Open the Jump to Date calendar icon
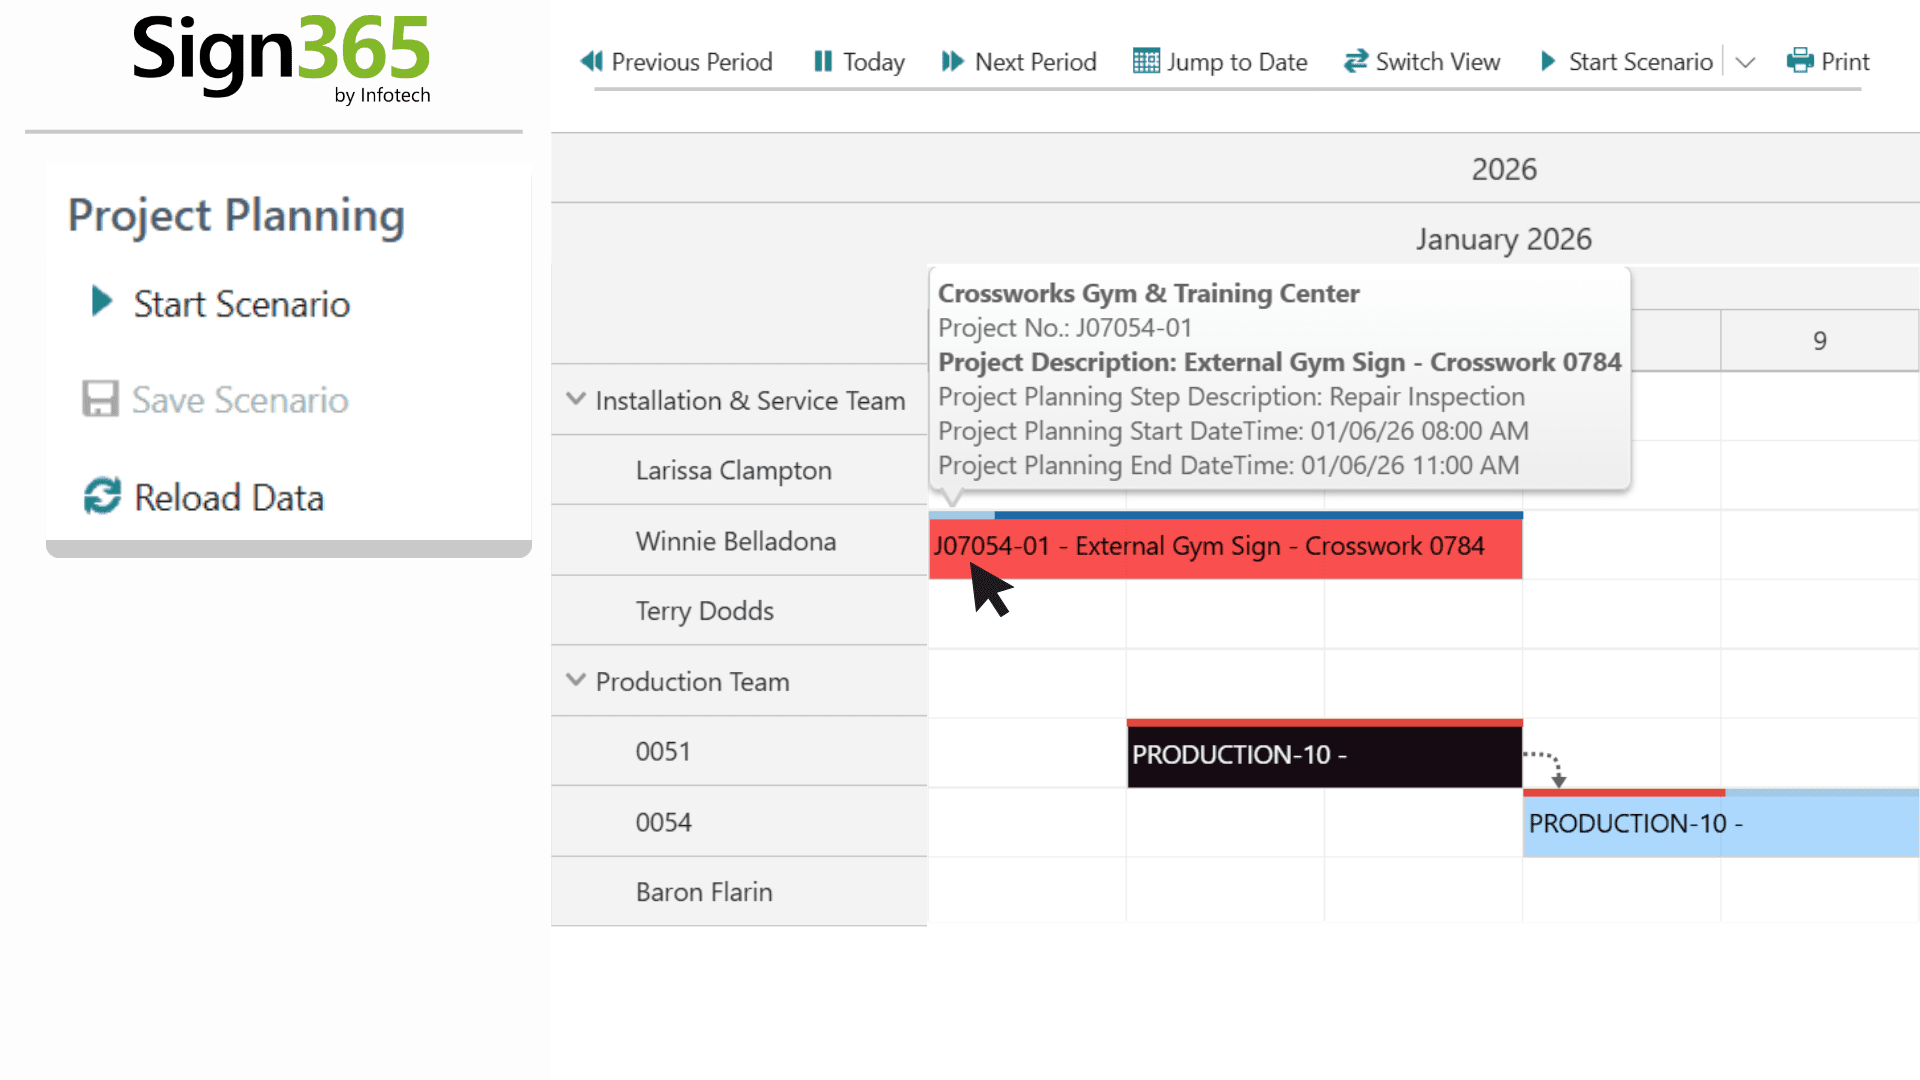The height and width of the screenshot is (1080, 1920). point(1146,62)
